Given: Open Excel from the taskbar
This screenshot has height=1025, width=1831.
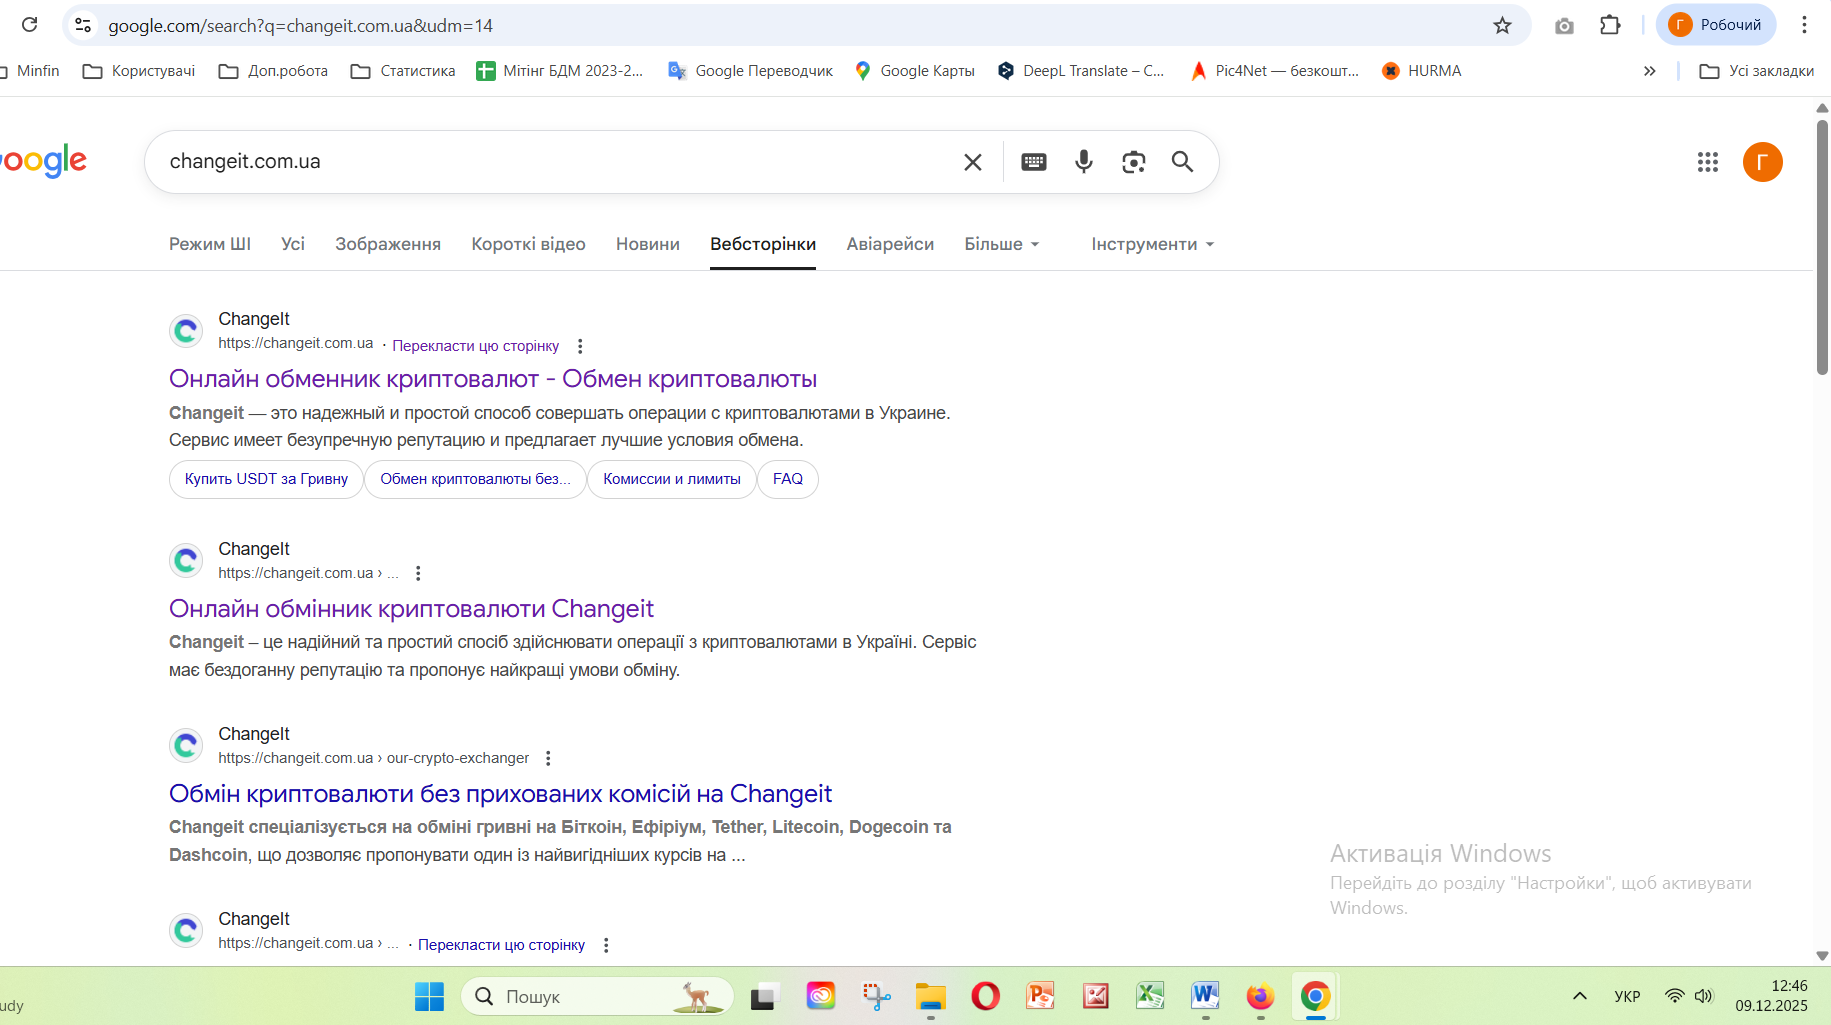Looking at the screenshot, I should [1150, 997].
